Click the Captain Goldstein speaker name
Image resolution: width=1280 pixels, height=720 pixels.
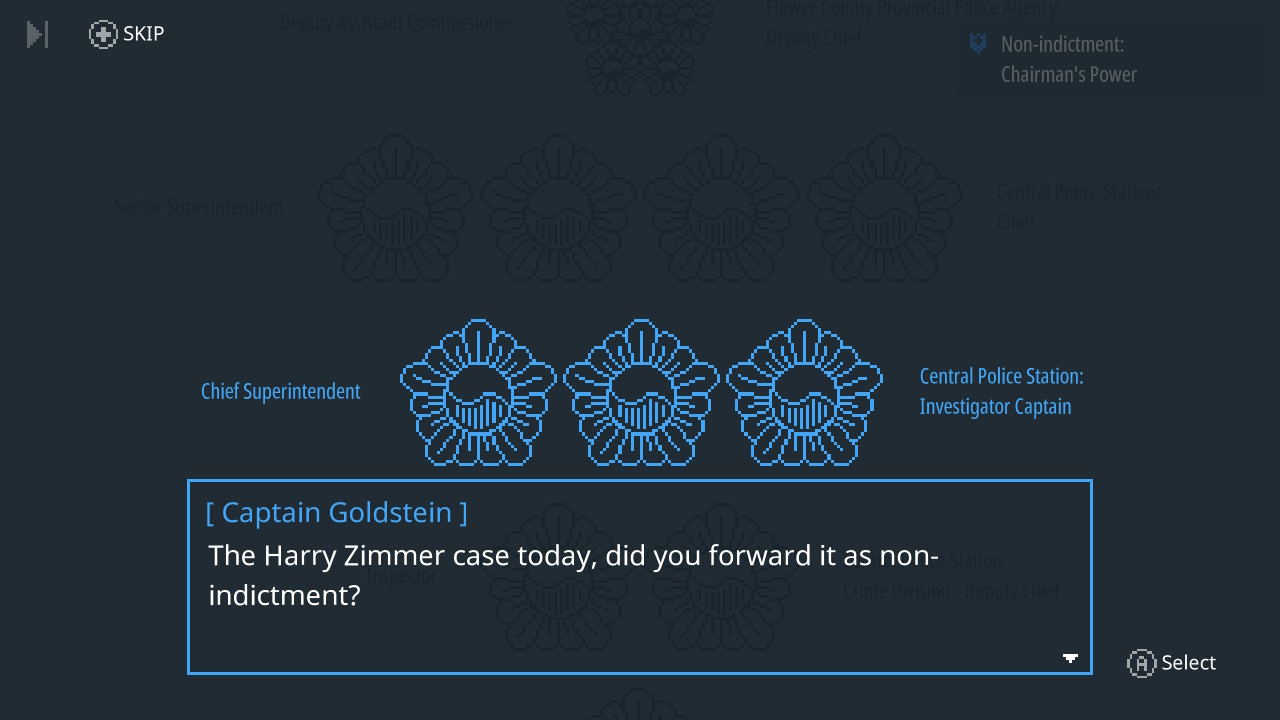(336, 512)
